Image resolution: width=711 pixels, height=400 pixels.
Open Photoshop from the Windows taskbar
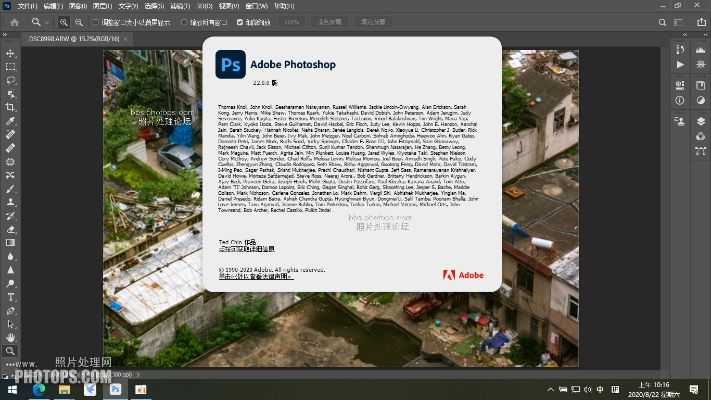[x=115, y=389]
